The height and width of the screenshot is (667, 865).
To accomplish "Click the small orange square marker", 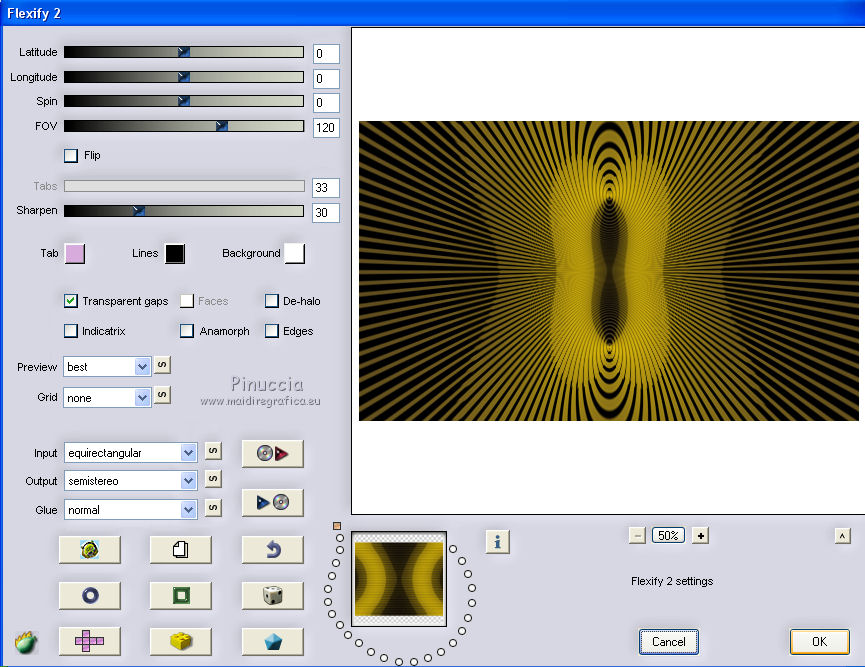I will coord(337,526).
